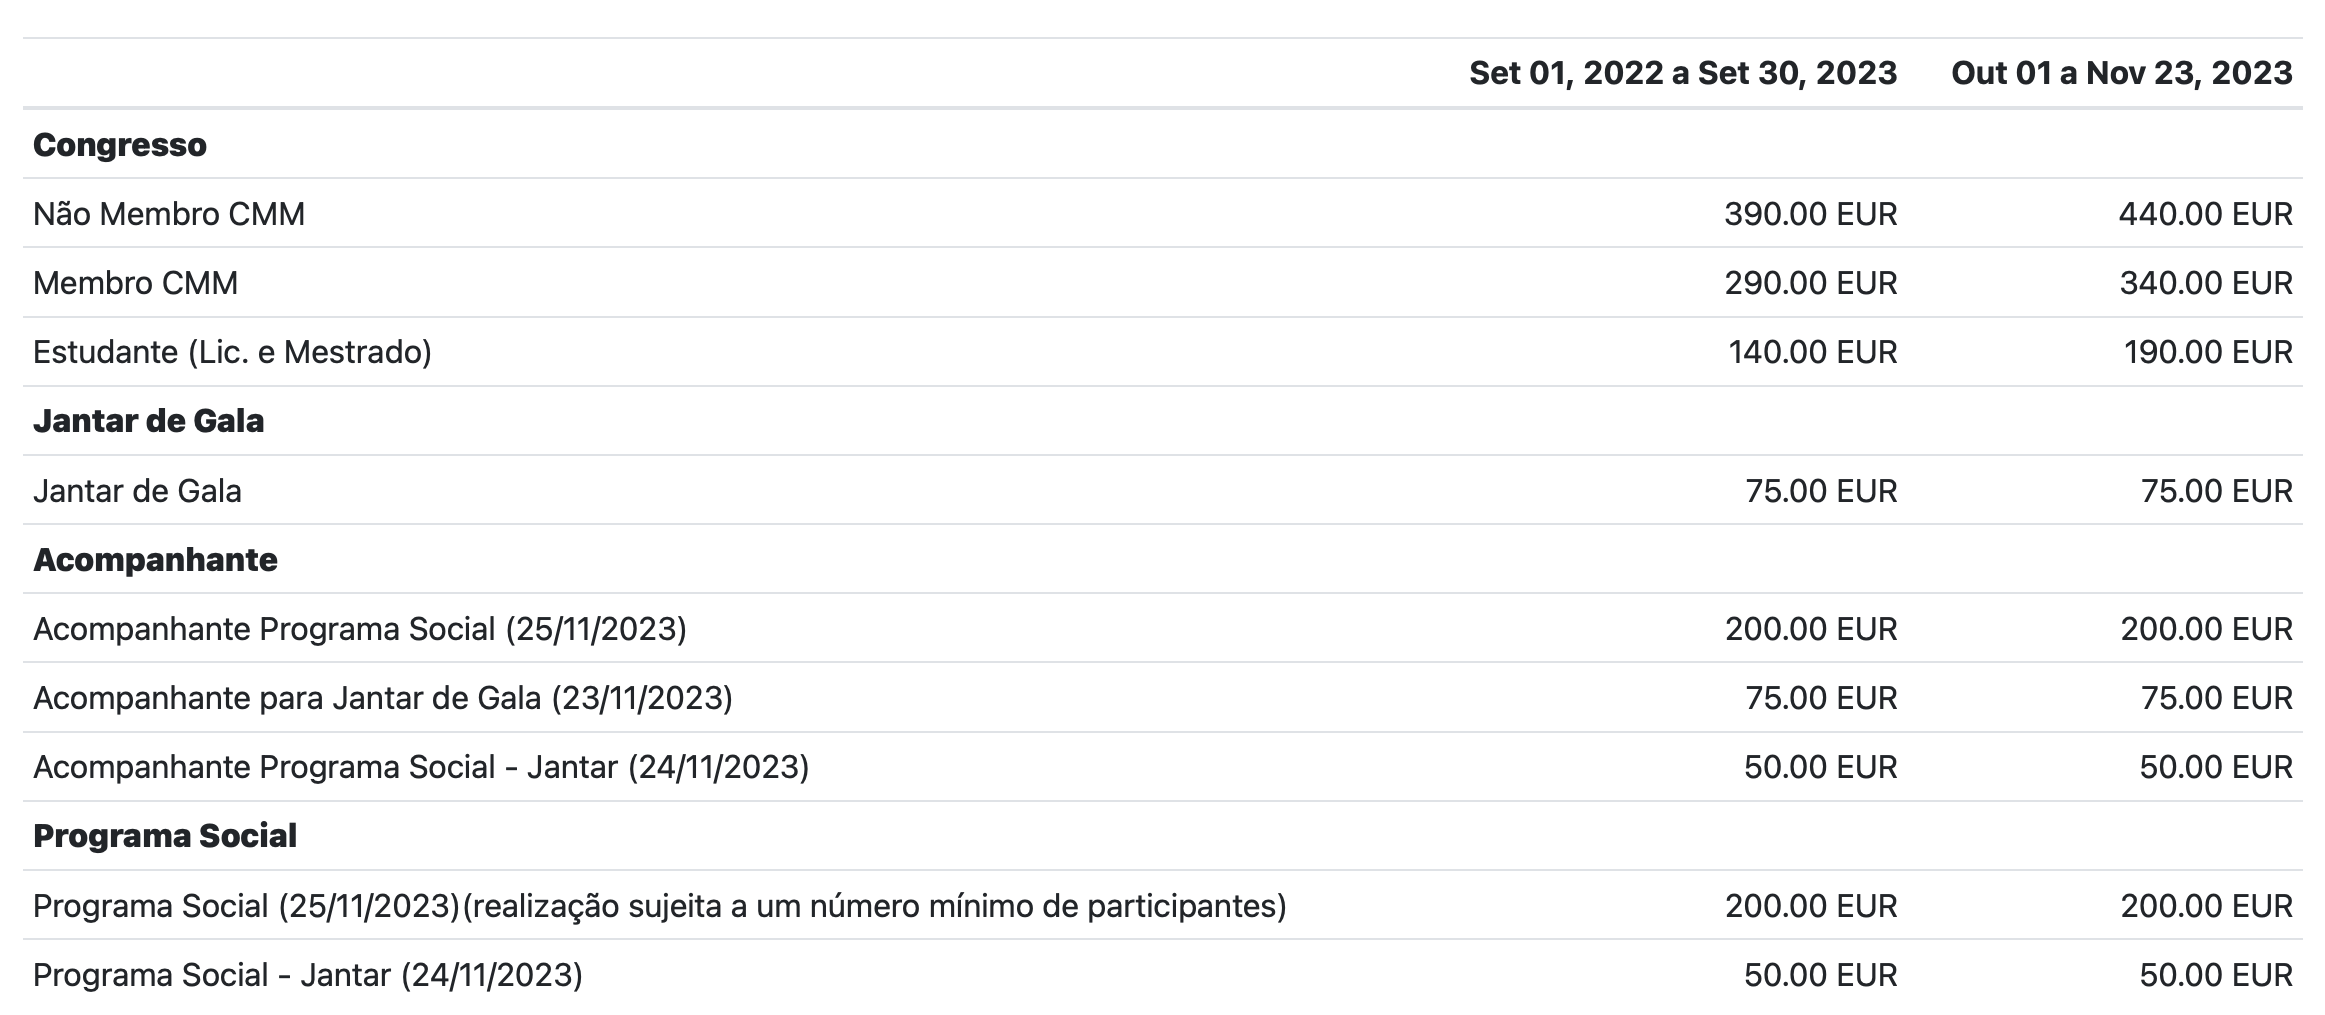Click the 140.00 EUR student early price
This screenshot has height=1015, width=2325.
pyautogui.click(x=1812, y=352)
